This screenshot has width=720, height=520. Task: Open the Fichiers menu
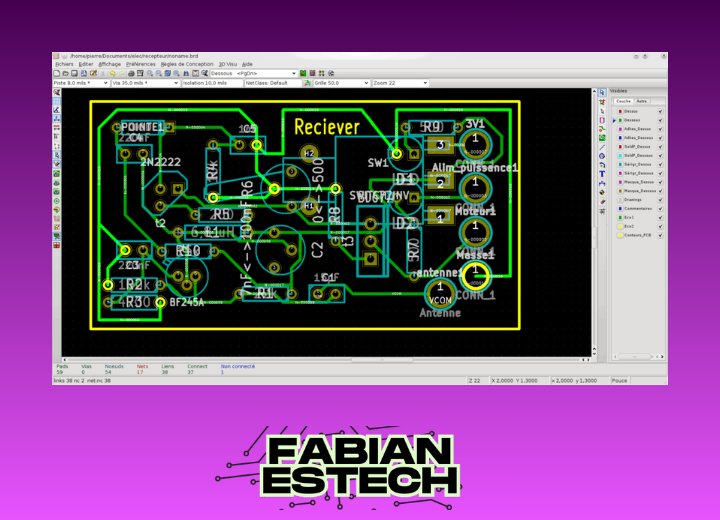64,64
